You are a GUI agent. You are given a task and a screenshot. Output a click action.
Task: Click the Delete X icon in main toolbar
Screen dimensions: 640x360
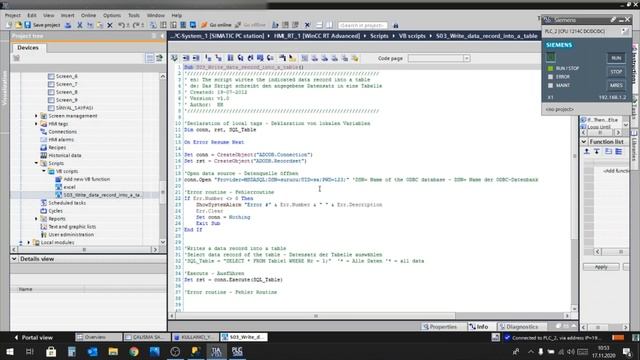point(110,25)
